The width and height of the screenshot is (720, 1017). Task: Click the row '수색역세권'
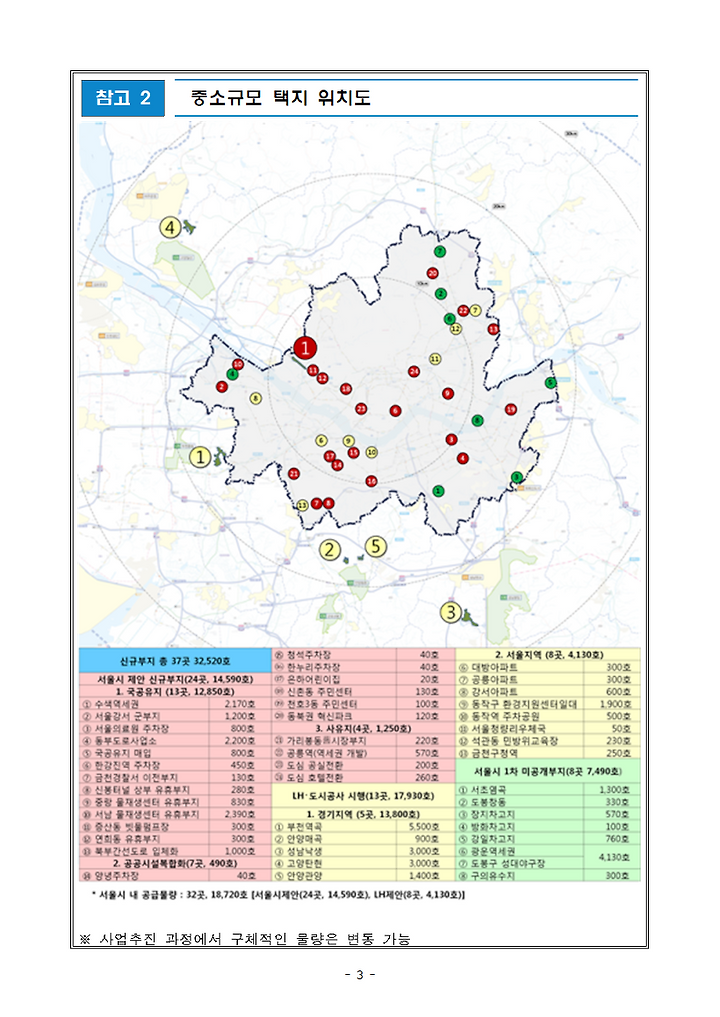pos(175,704)
